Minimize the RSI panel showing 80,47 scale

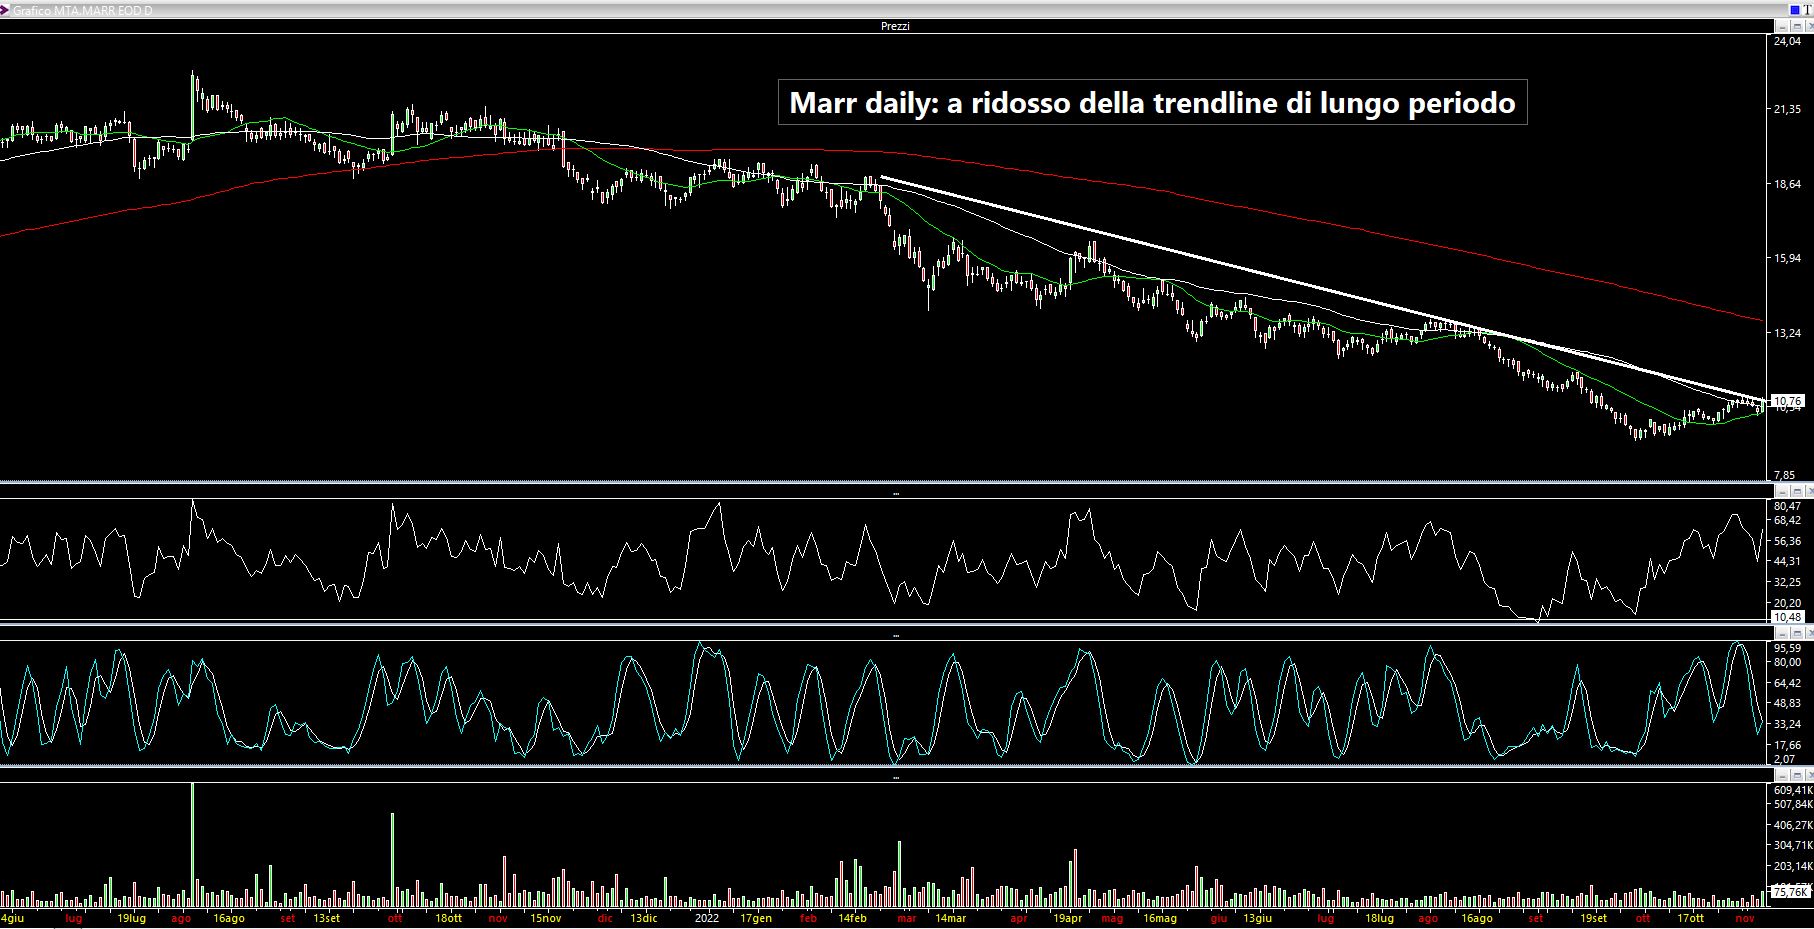pyautogui.click(x=1782, y=491)
